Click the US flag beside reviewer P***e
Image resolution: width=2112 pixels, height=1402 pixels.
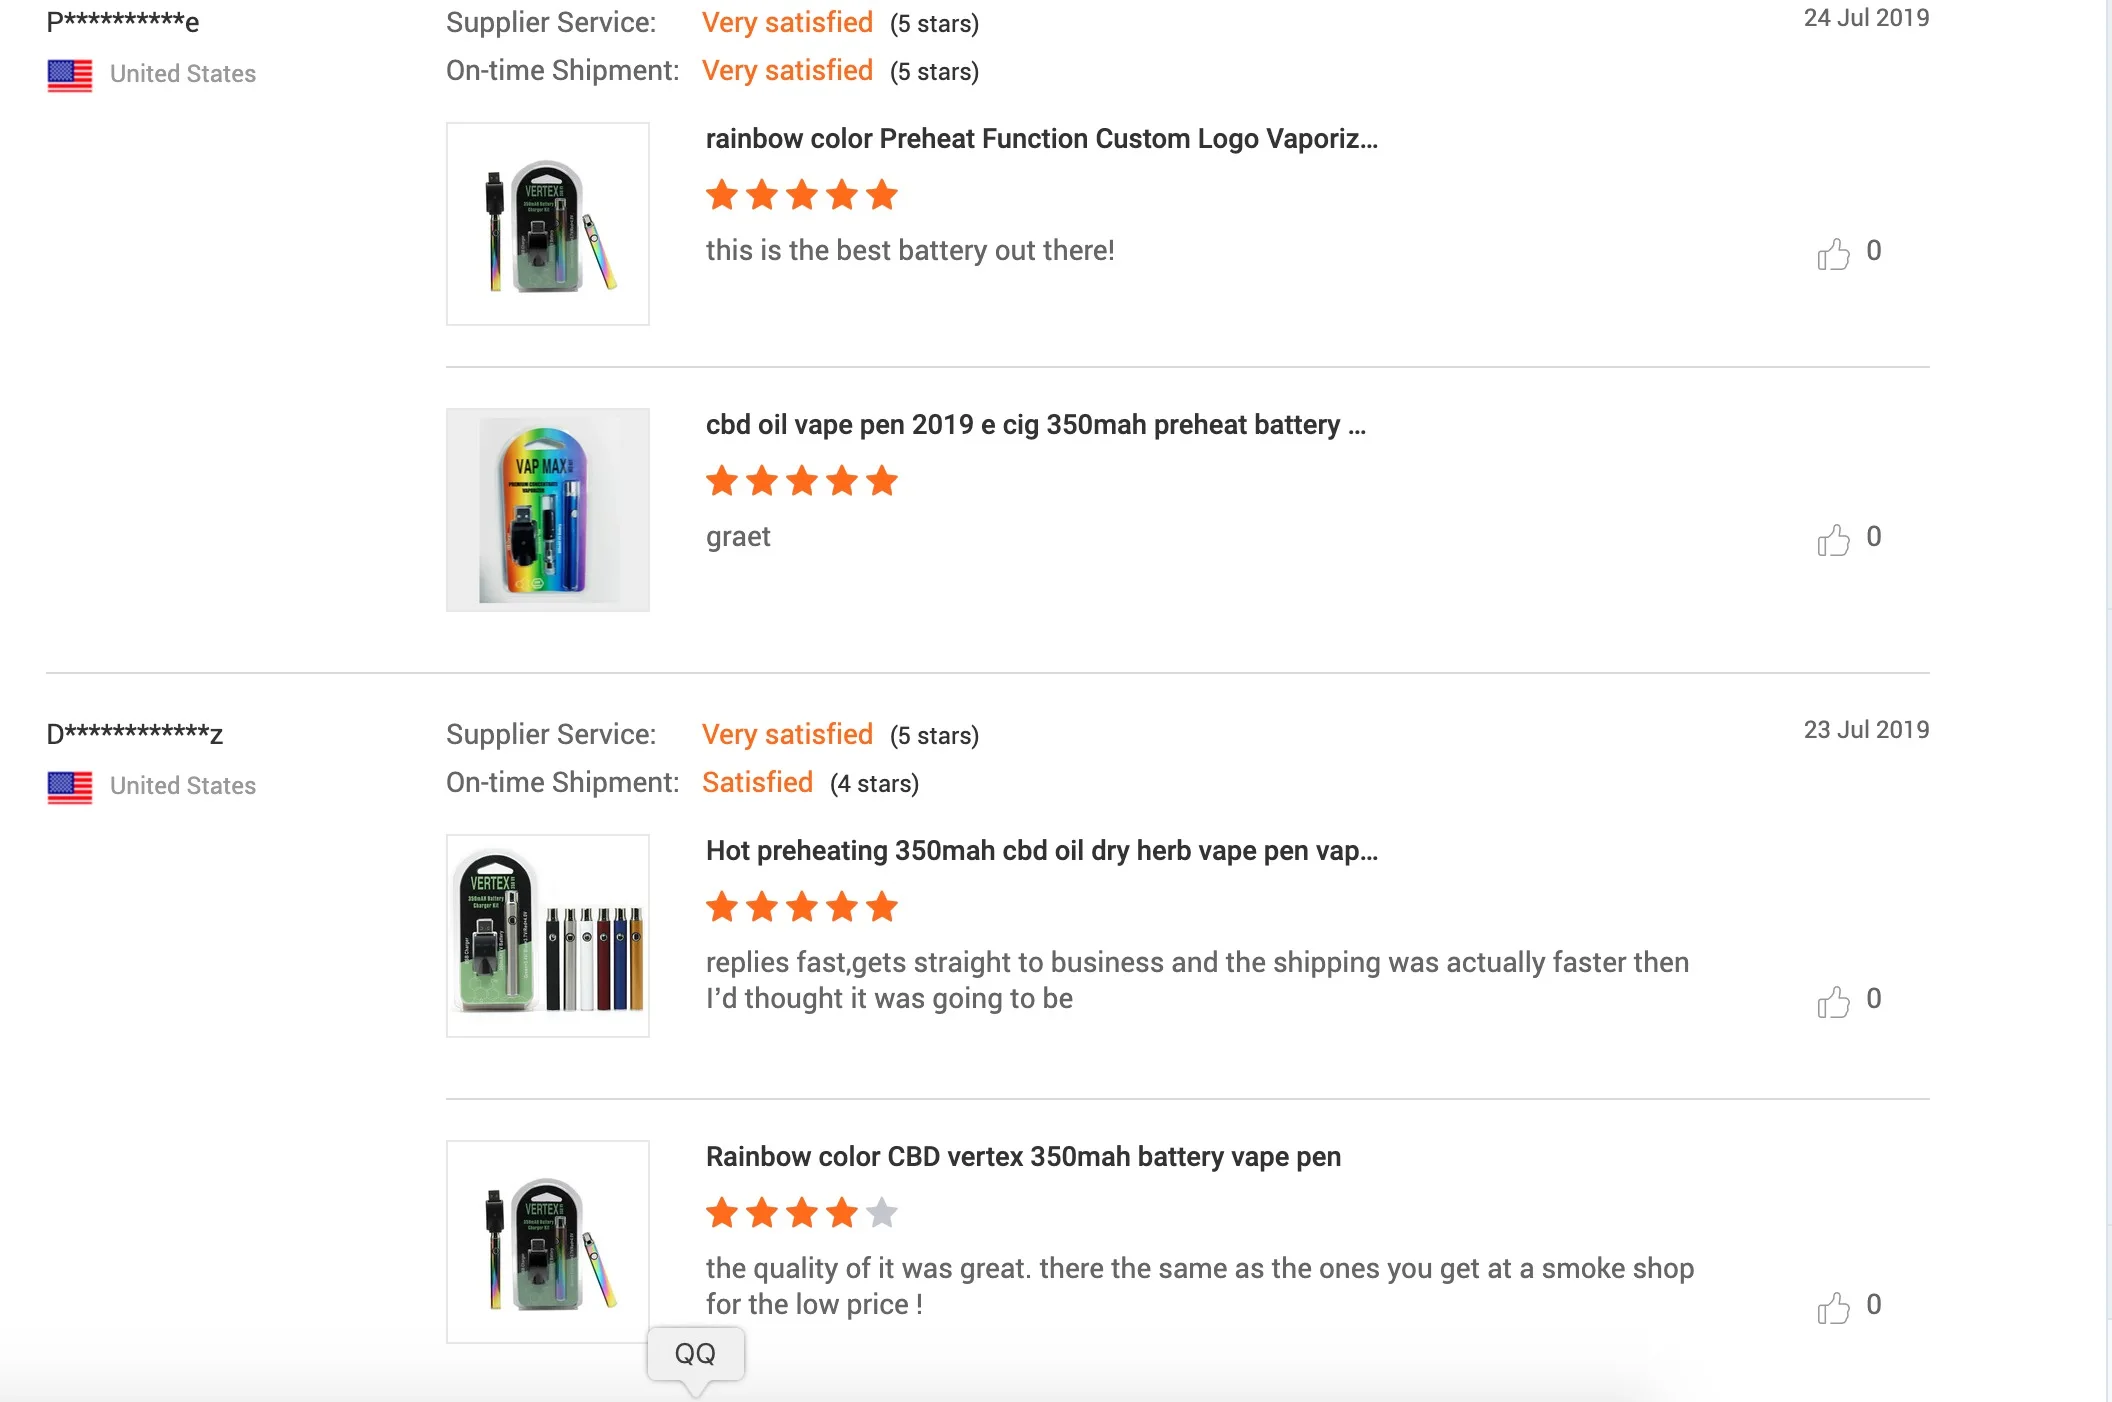[x=70, y=75]
